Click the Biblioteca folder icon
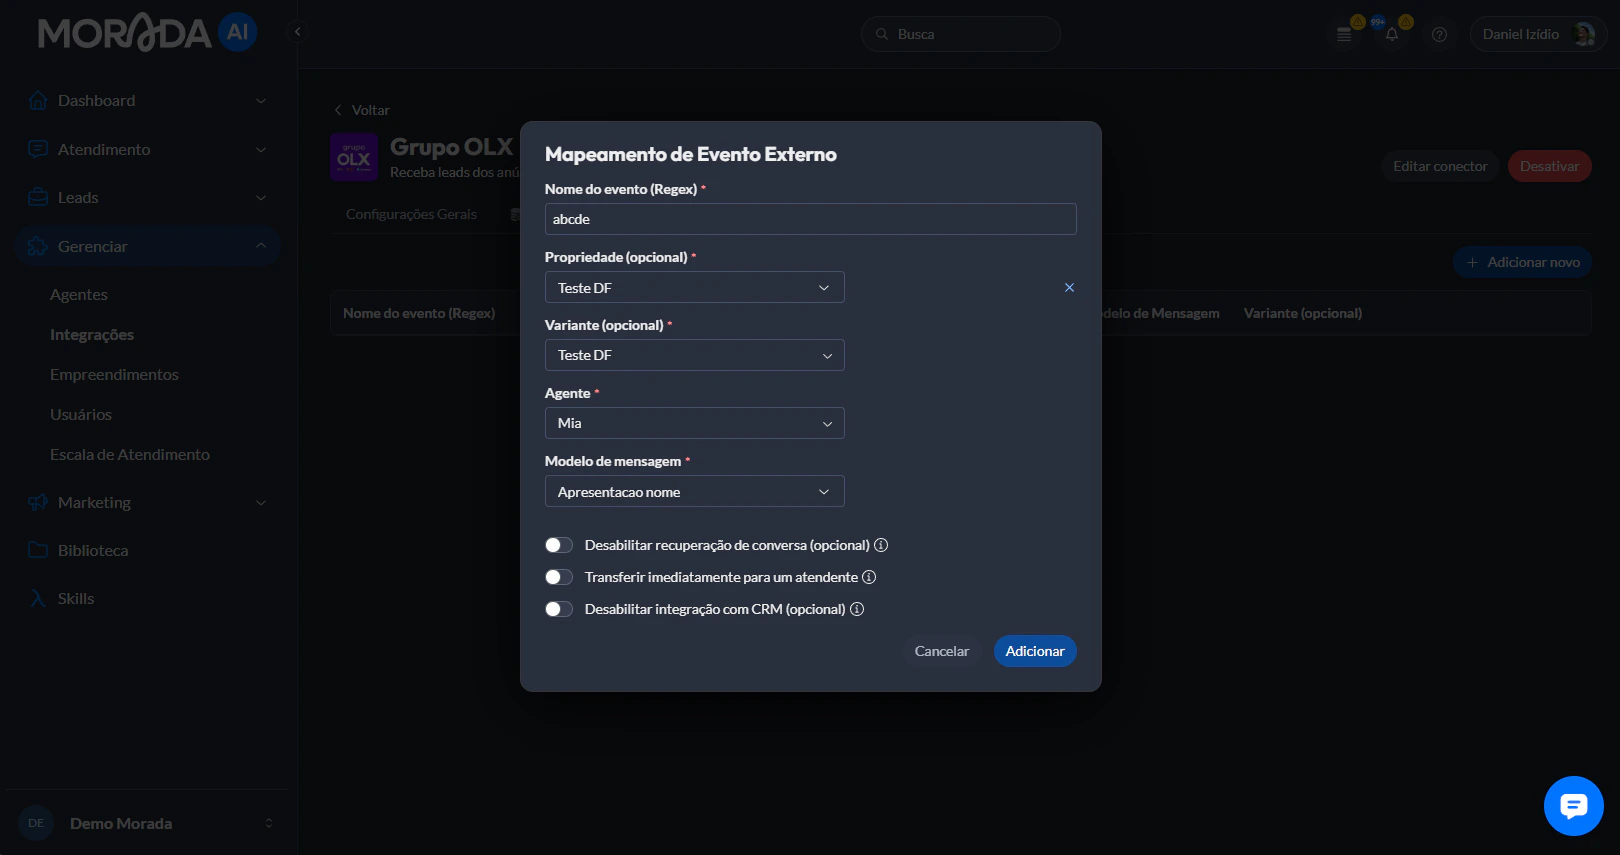This screenshot has height=855, width=1620. pyautogui.click(x=38, y=550)
